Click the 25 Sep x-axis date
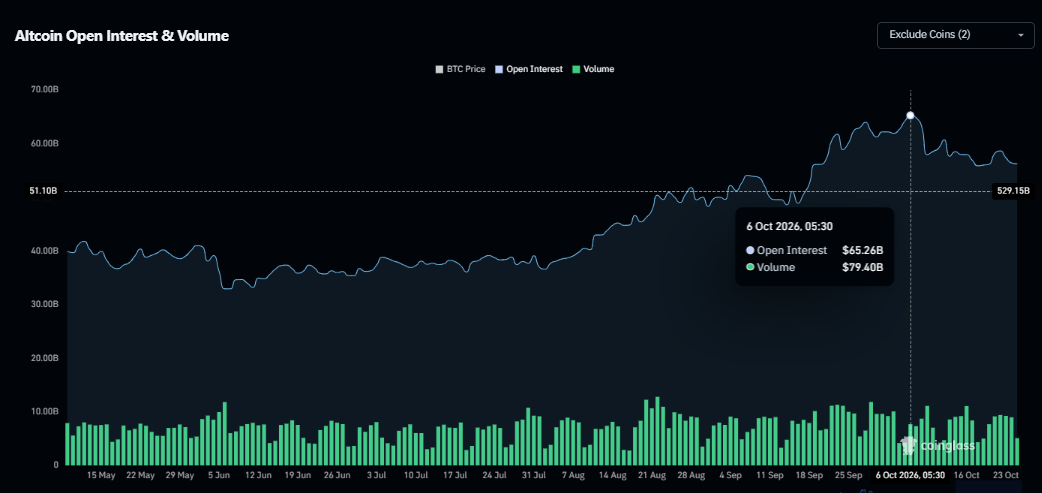The width and height of the screenshot is (1042, 493). (x=849, y=476)
